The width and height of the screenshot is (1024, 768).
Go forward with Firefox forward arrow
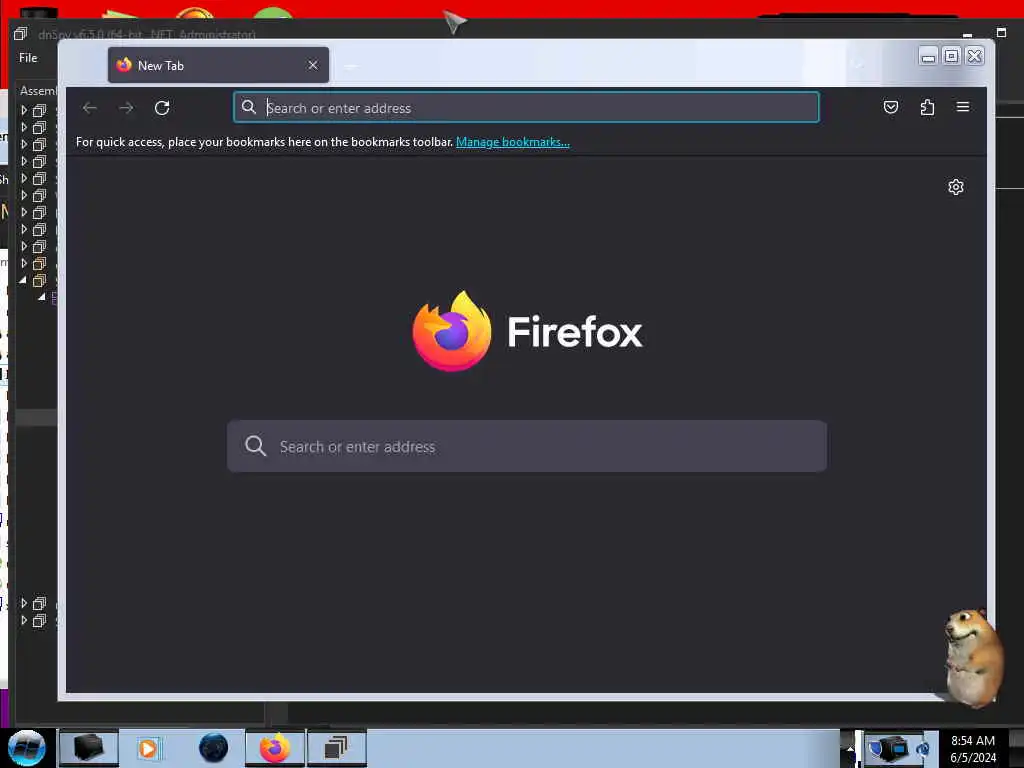126,108
